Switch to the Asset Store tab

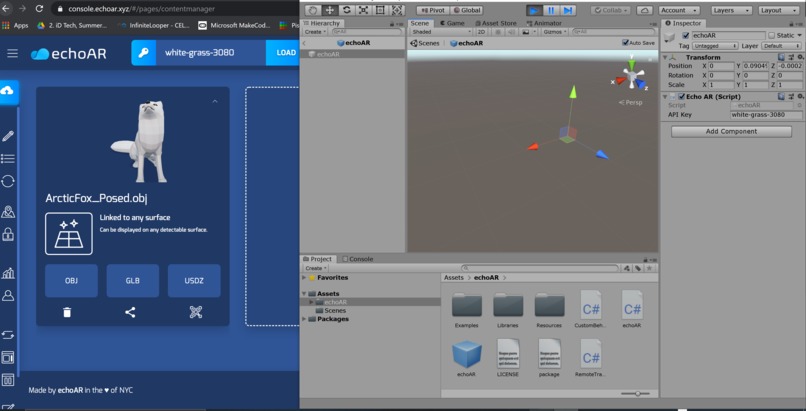[494, 23]
